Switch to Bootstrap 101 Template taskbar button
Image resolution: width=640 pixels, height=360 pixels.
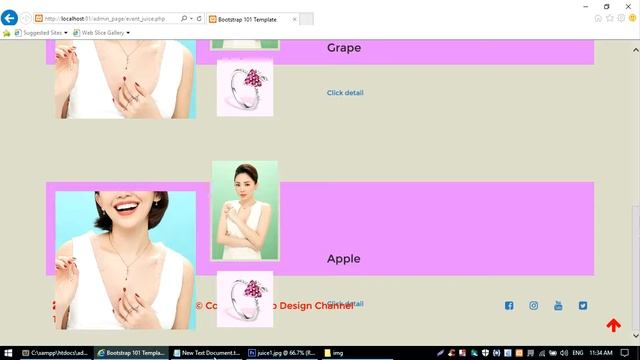(131, 353)
